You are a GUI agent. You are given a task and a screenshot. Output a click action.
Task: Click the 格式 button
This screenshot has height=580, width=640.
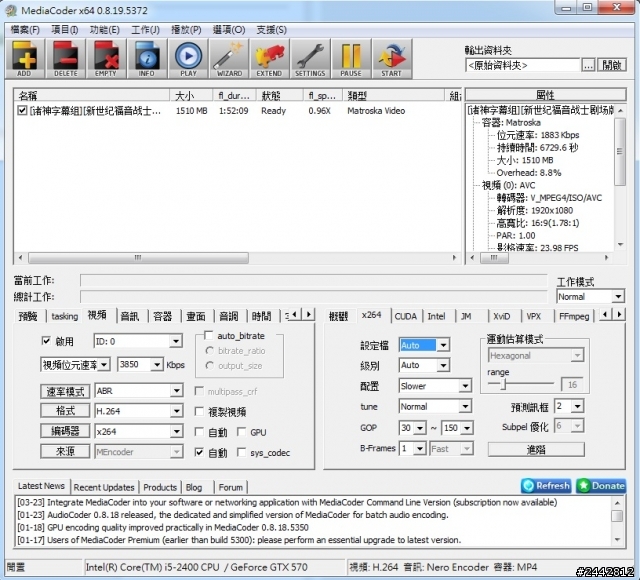coord(65,411)
